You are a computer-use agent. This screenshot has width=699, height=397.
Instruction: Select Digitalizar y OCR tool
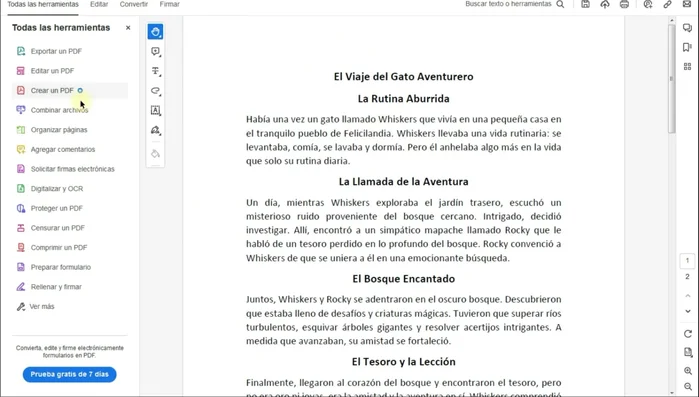point(70,188)
